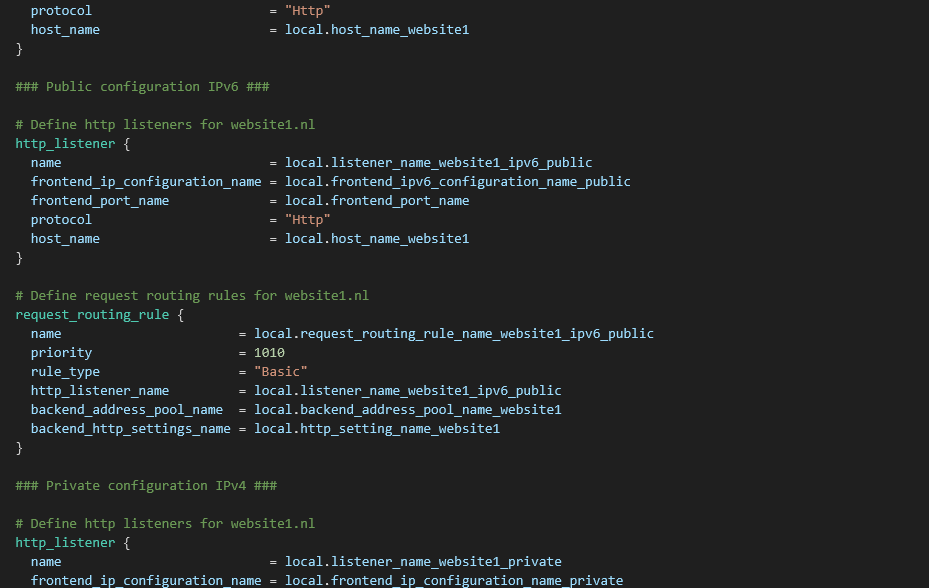
Task: Click the "Basic" rule type string
Action: tap(280, 372)
